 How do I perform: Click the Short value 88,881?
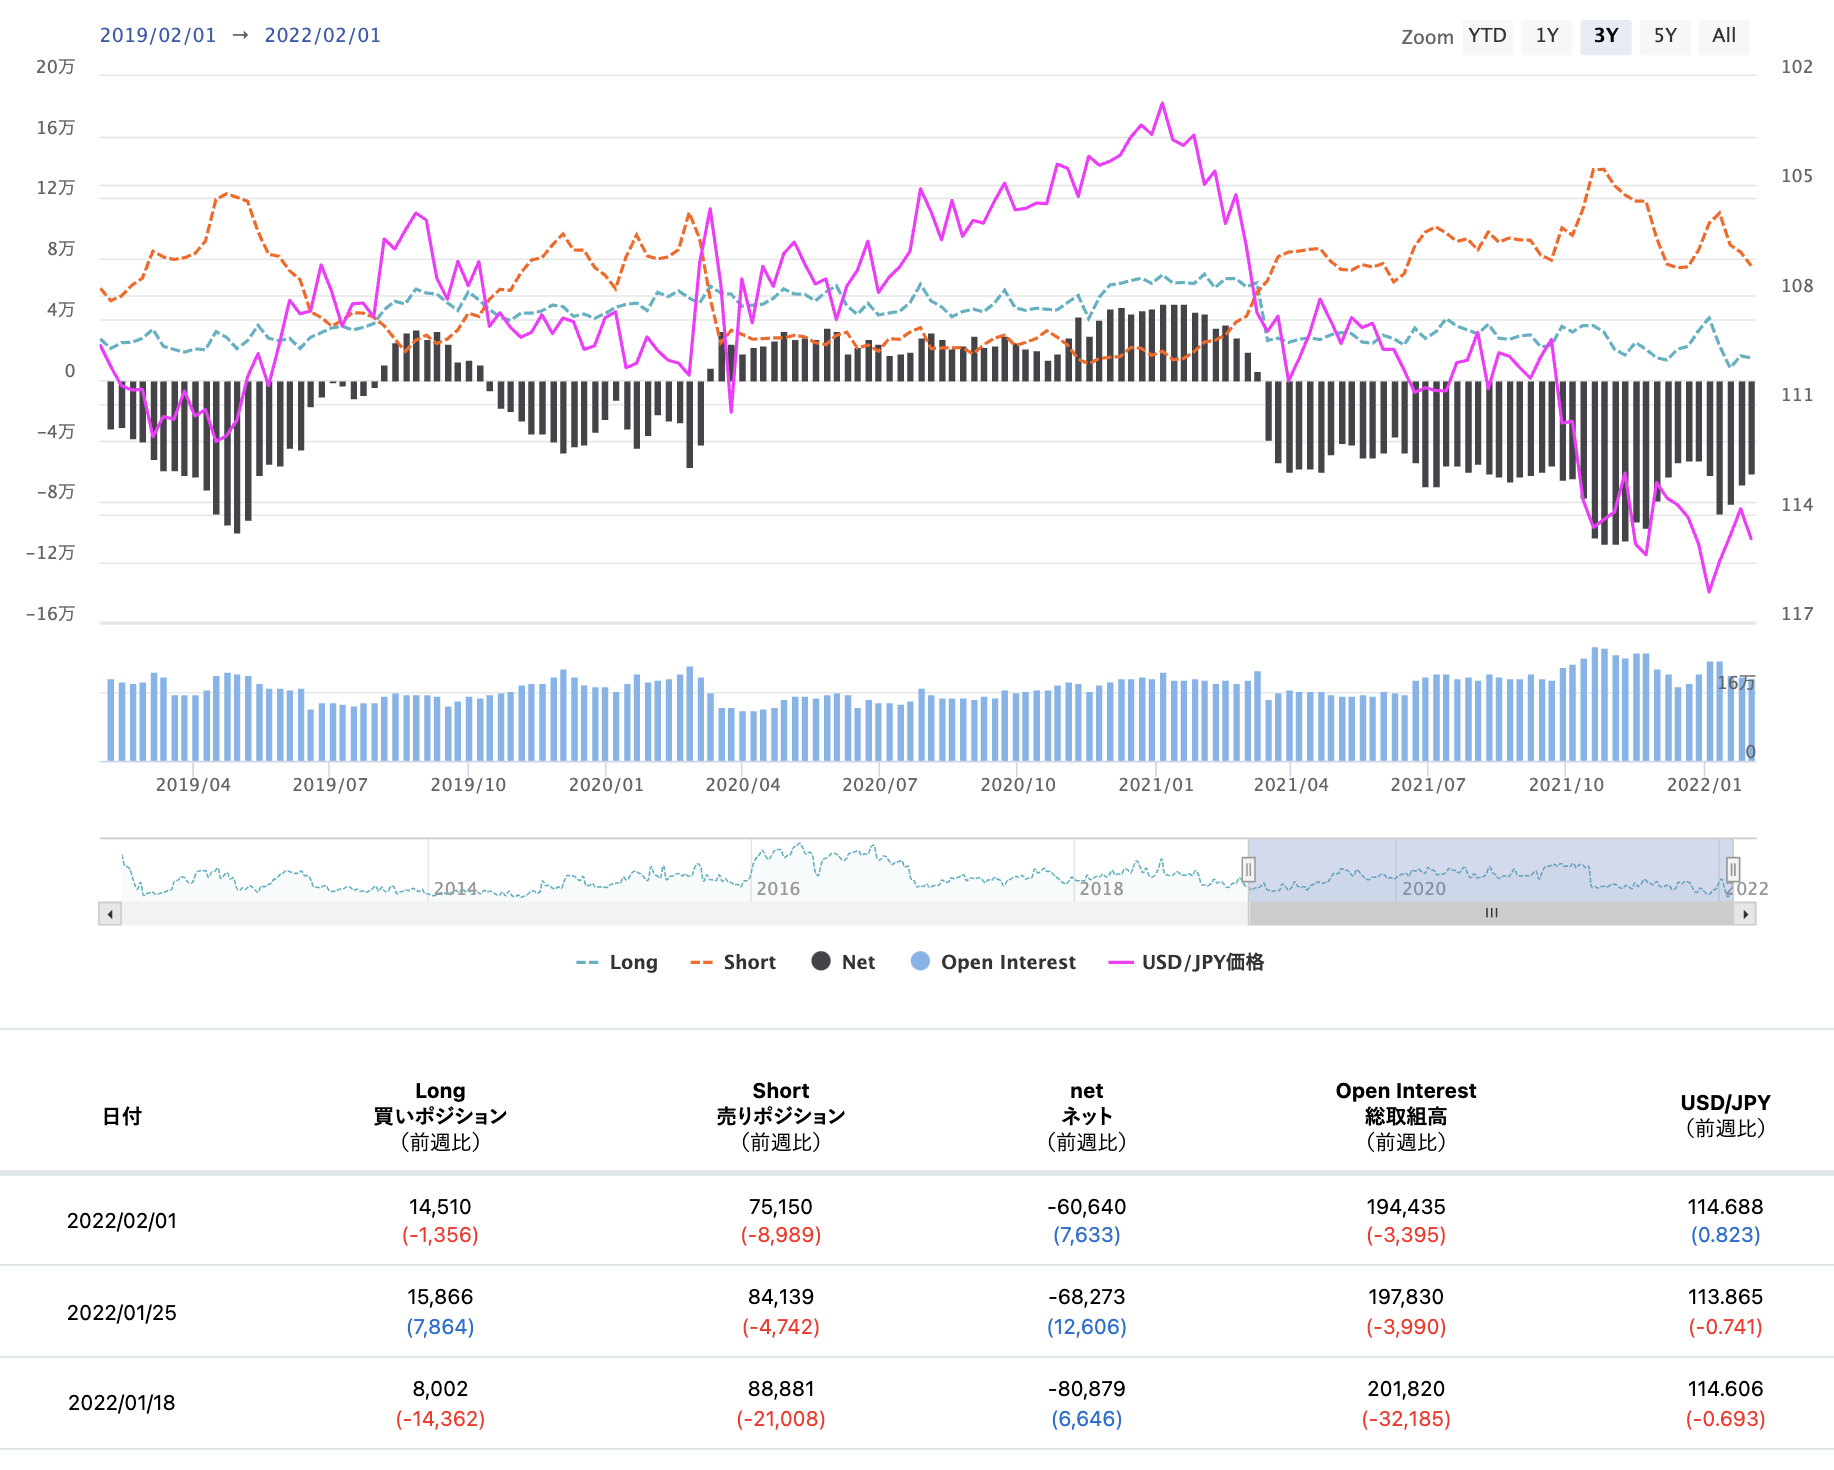[781, 1389]
